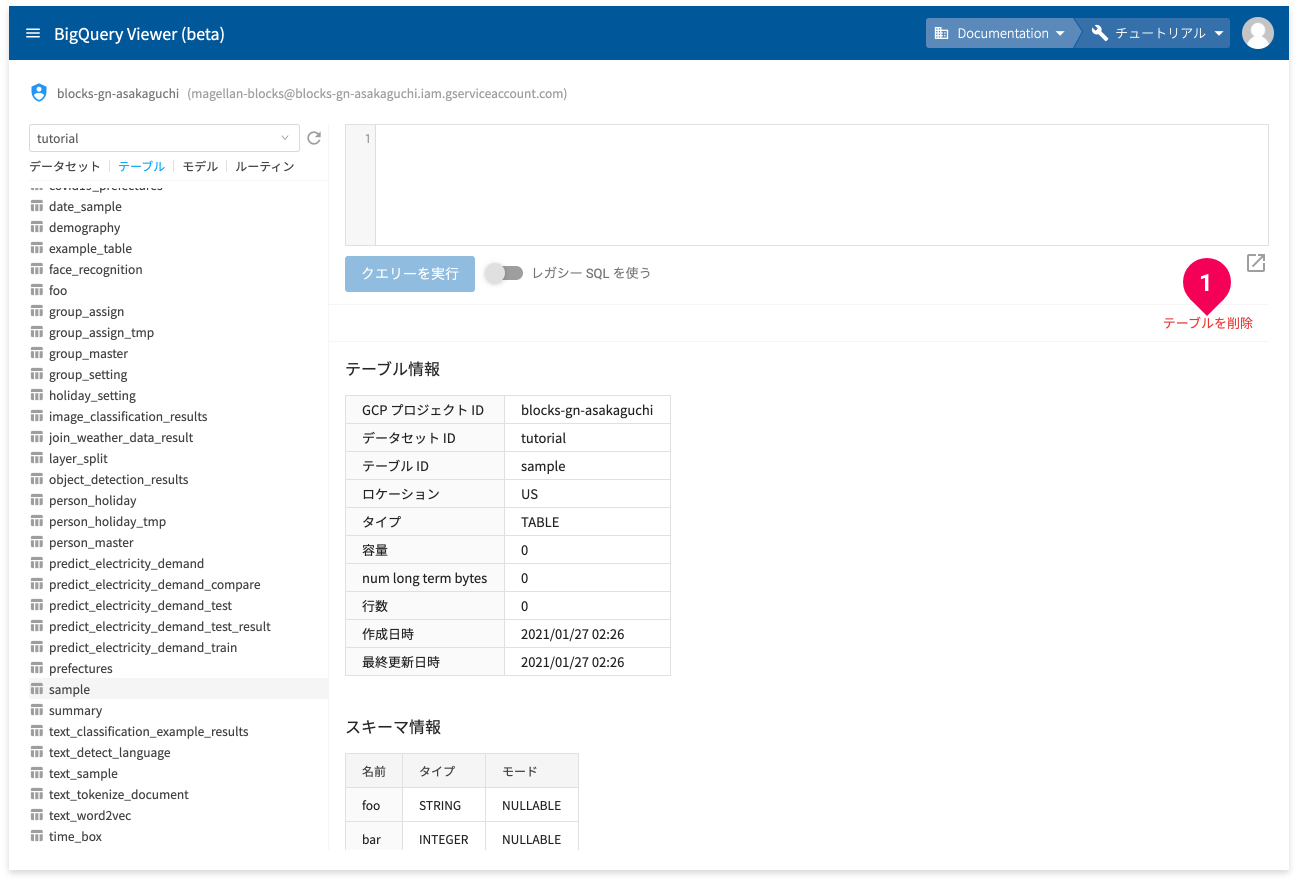
Task: Click the クエリーを実行 button
Action: click(410, 273)
